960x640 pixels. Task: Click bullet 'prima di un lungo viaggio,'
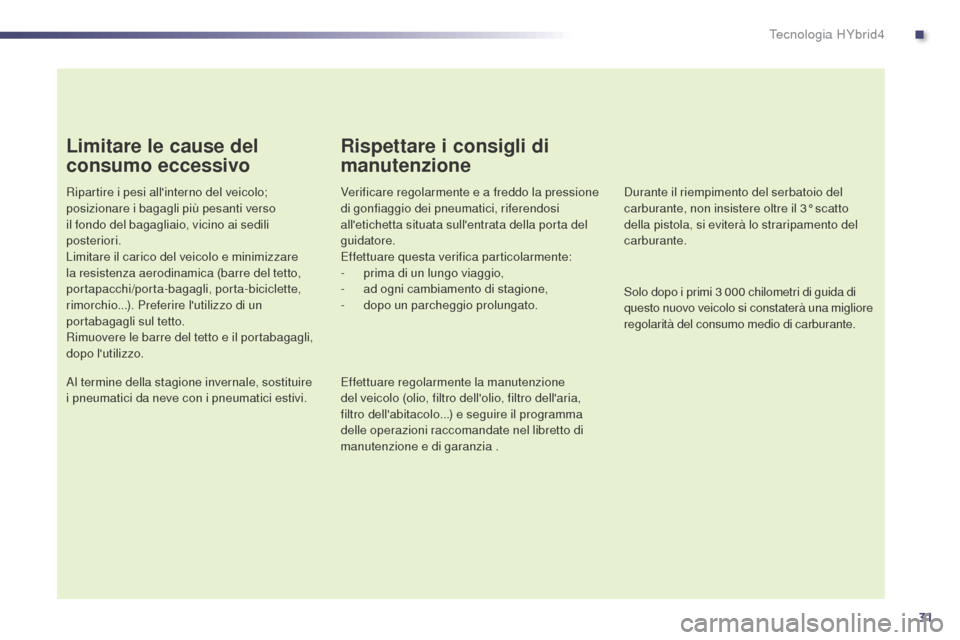433,273
